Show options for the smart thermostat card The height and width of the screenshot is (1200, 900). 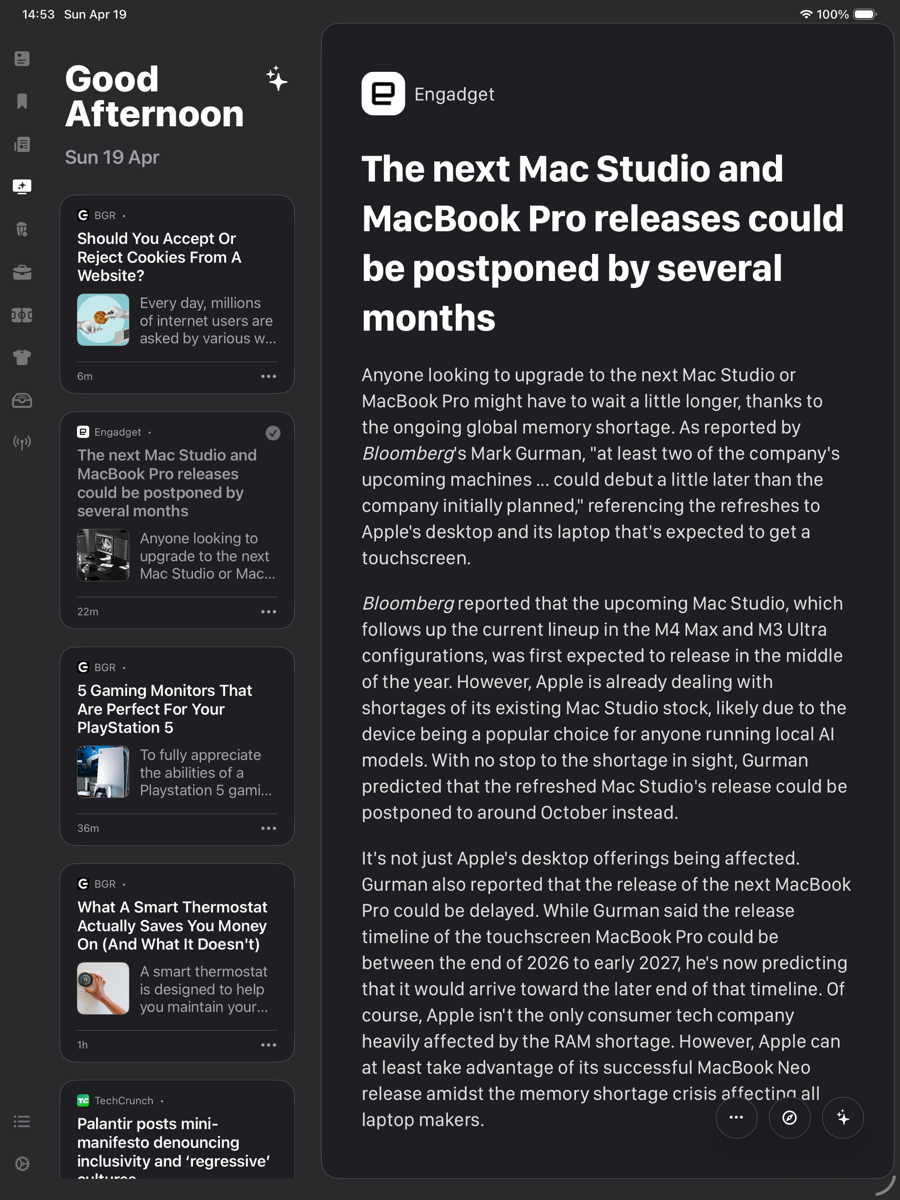pos(268,1044)
